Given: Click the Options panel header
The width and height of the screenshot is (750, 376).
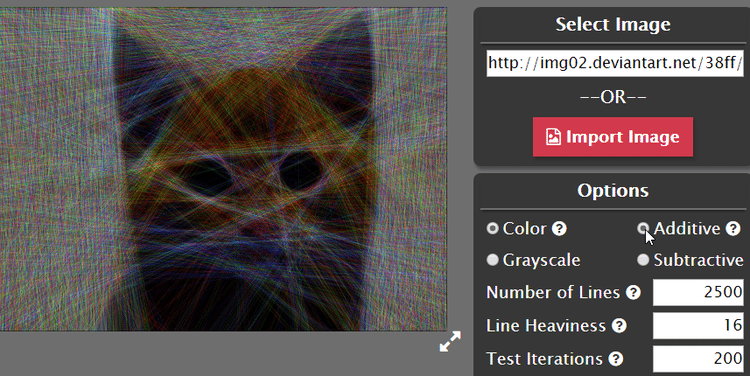Looking at the screenshot, I should 613,190.
